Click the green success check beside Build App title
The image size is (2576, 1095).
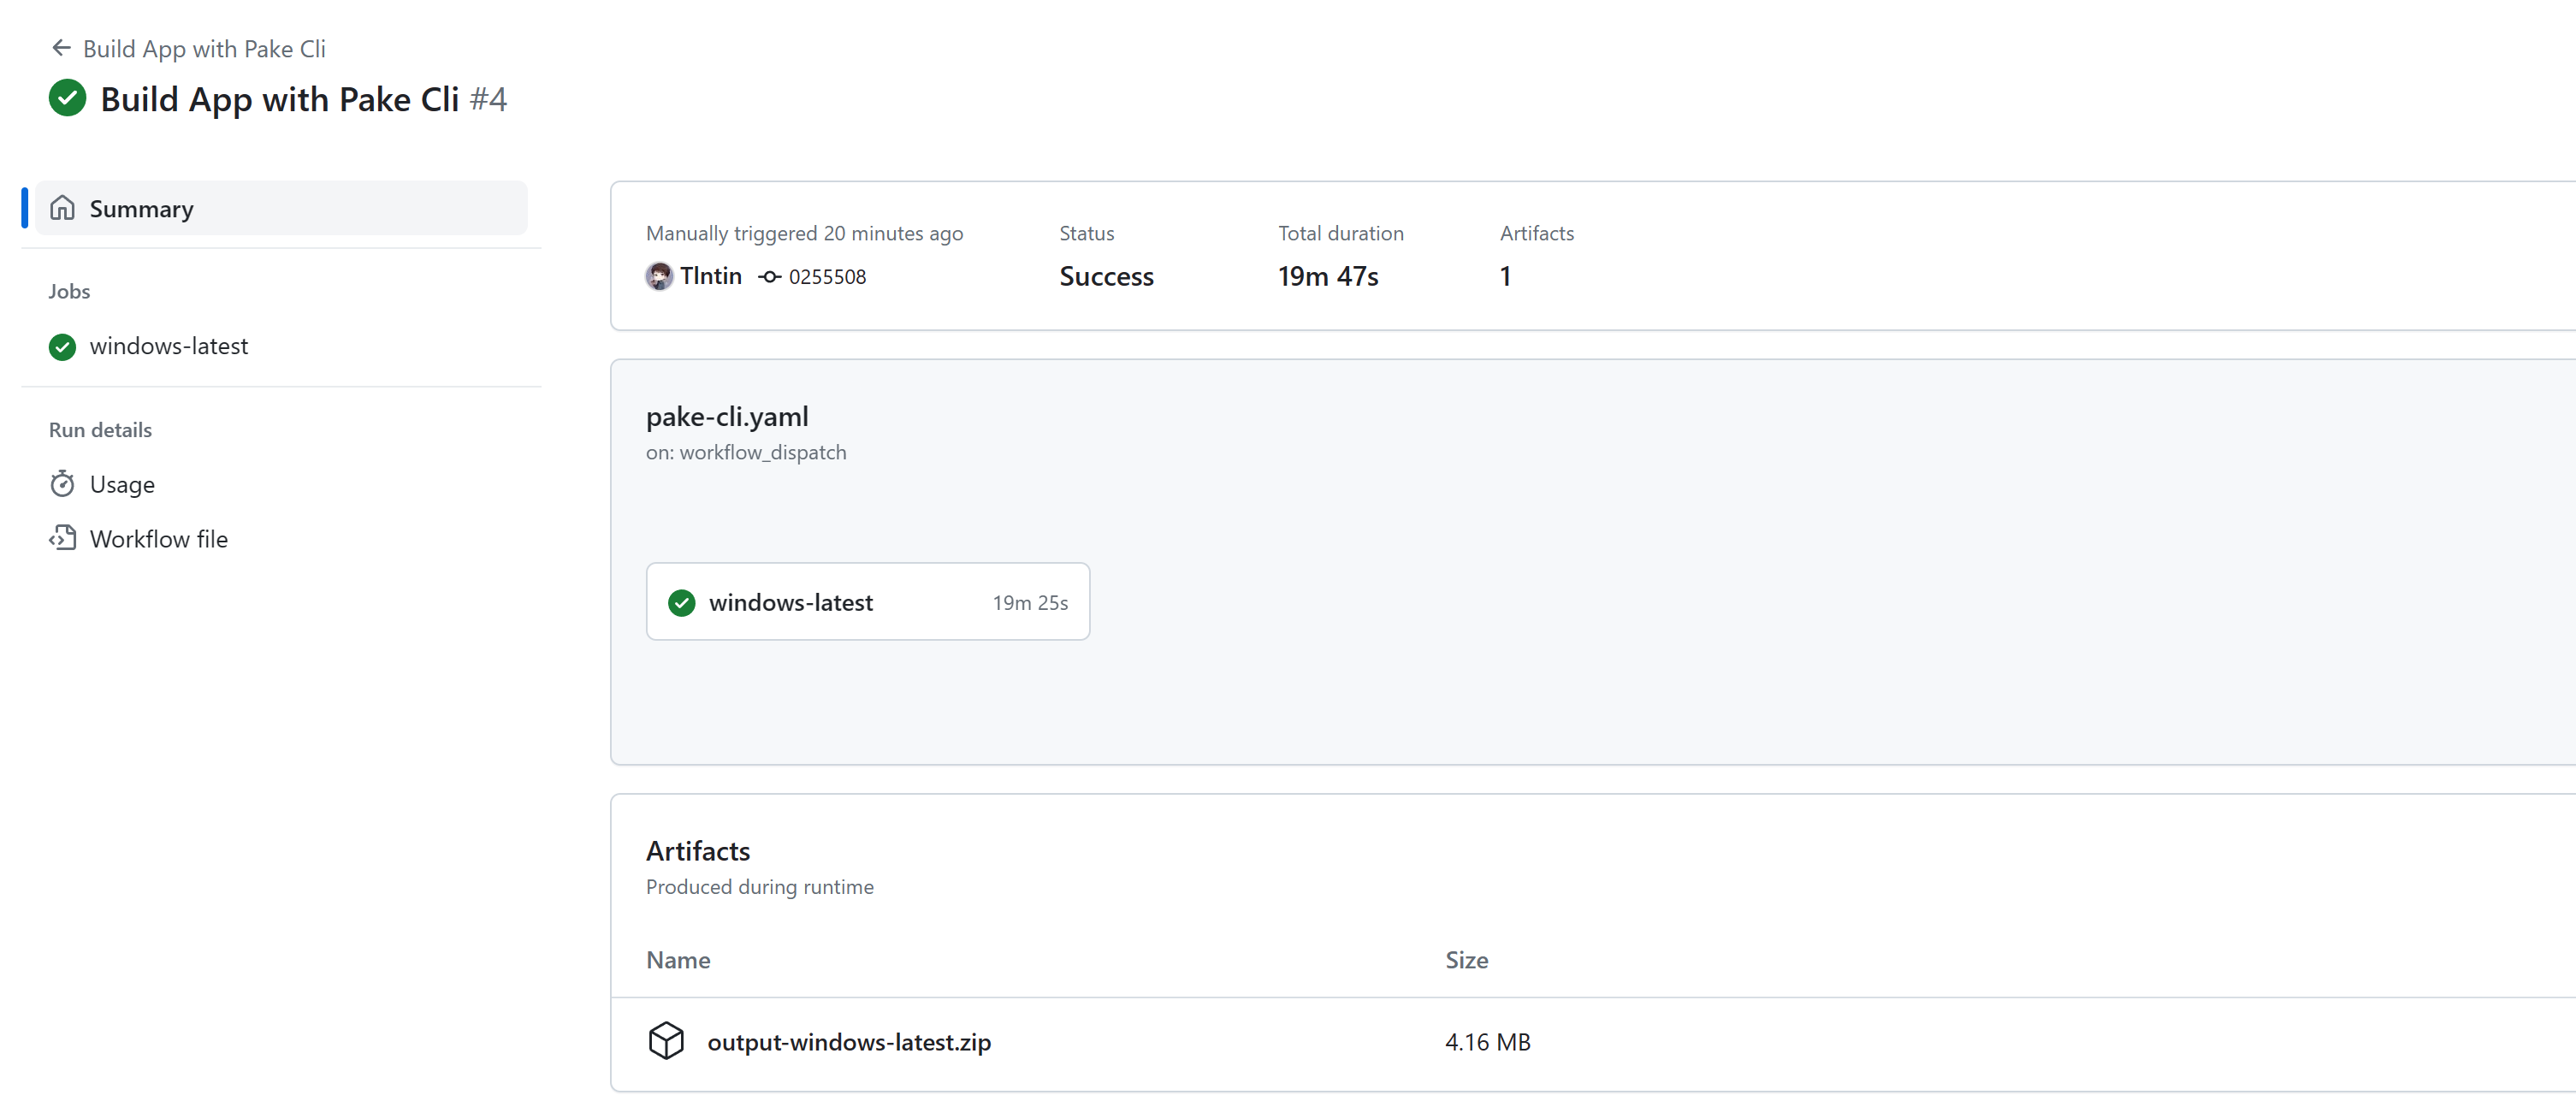66,98
